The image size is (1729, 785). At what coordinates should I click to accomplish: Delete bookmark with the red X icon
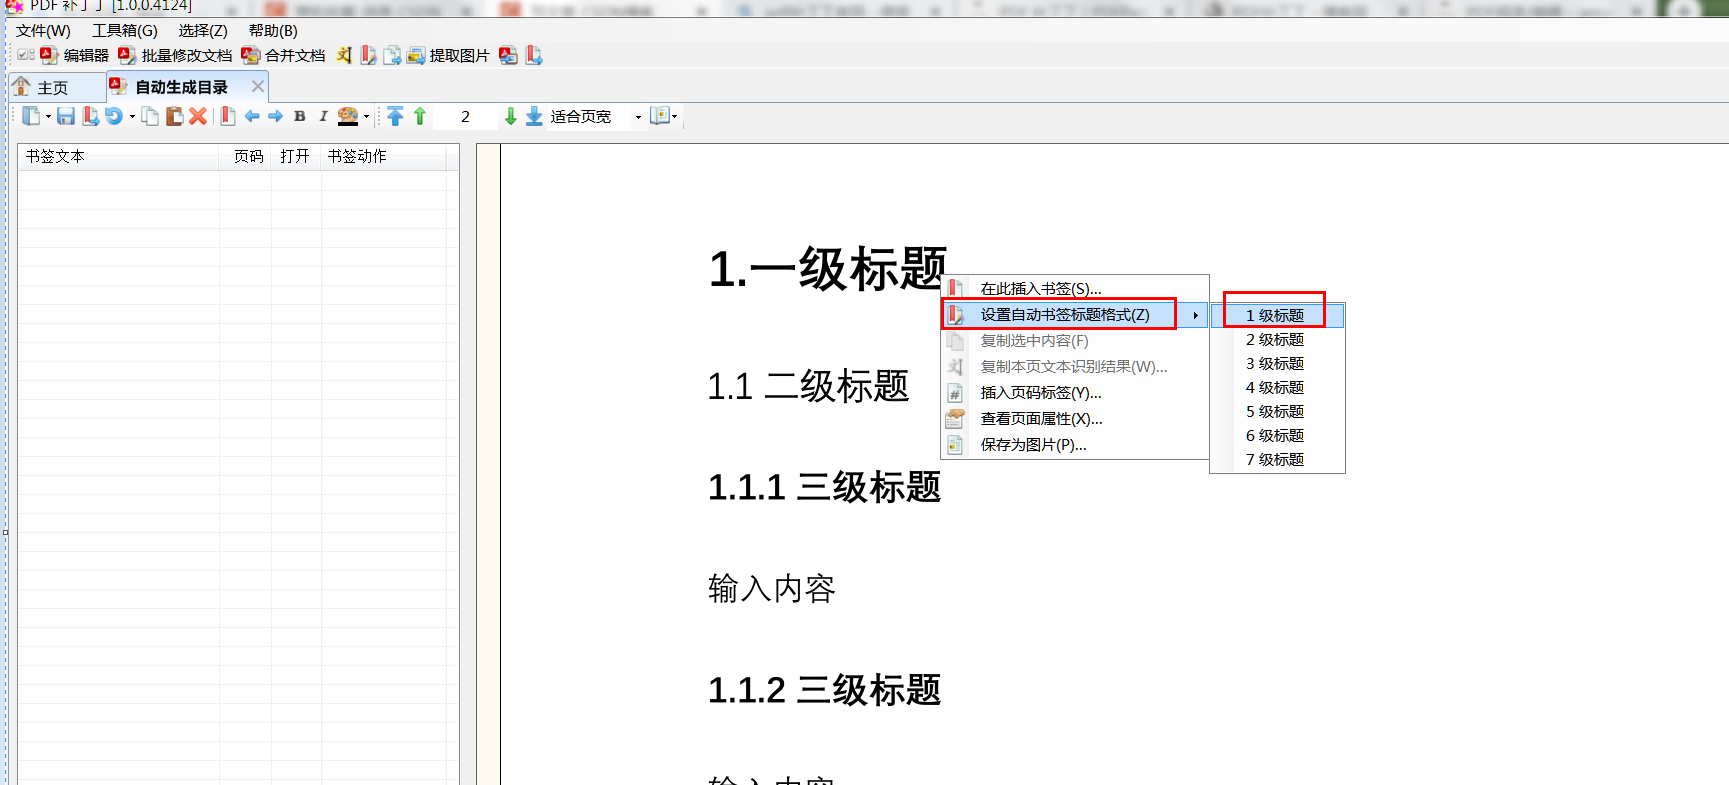pyautogui.click(x=198, y=116)
